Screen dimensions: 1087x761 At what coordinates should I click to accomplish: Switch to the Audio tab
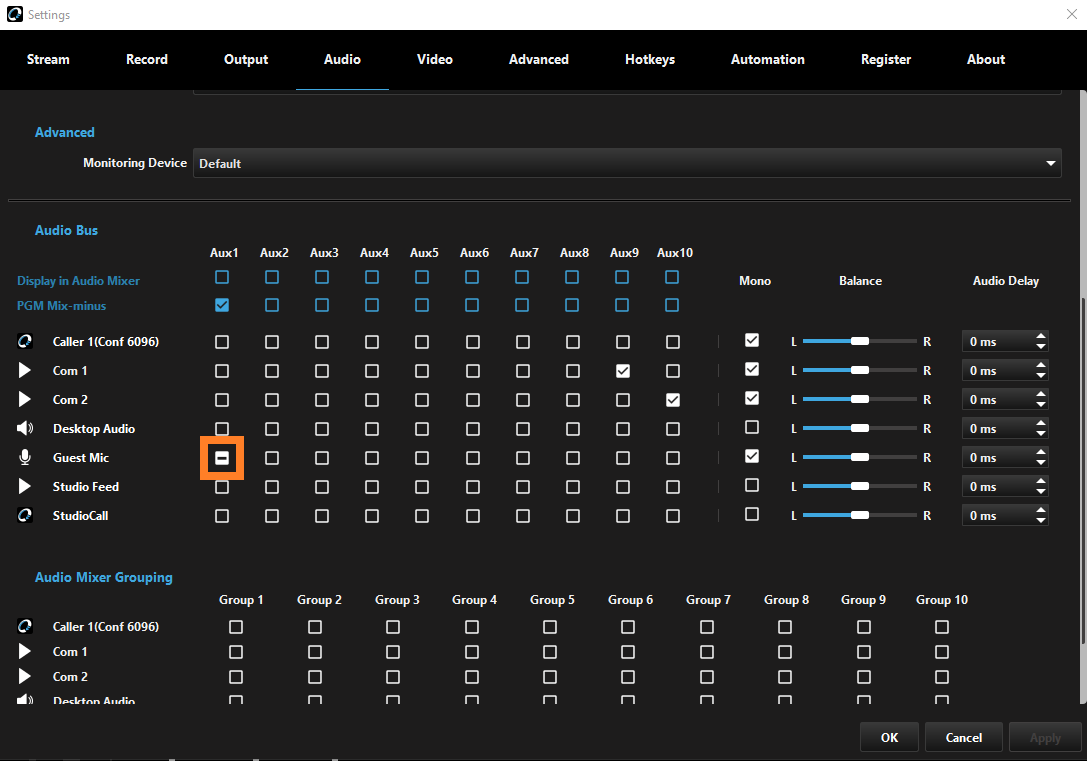point(342,60)
